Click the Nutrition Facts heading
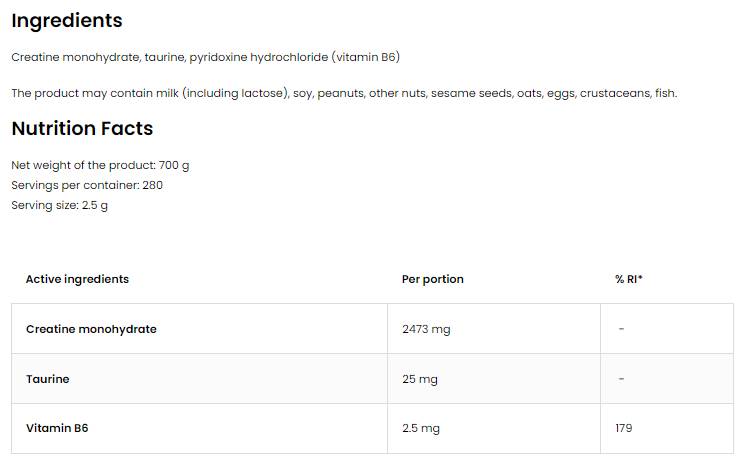 click(82, 129)
